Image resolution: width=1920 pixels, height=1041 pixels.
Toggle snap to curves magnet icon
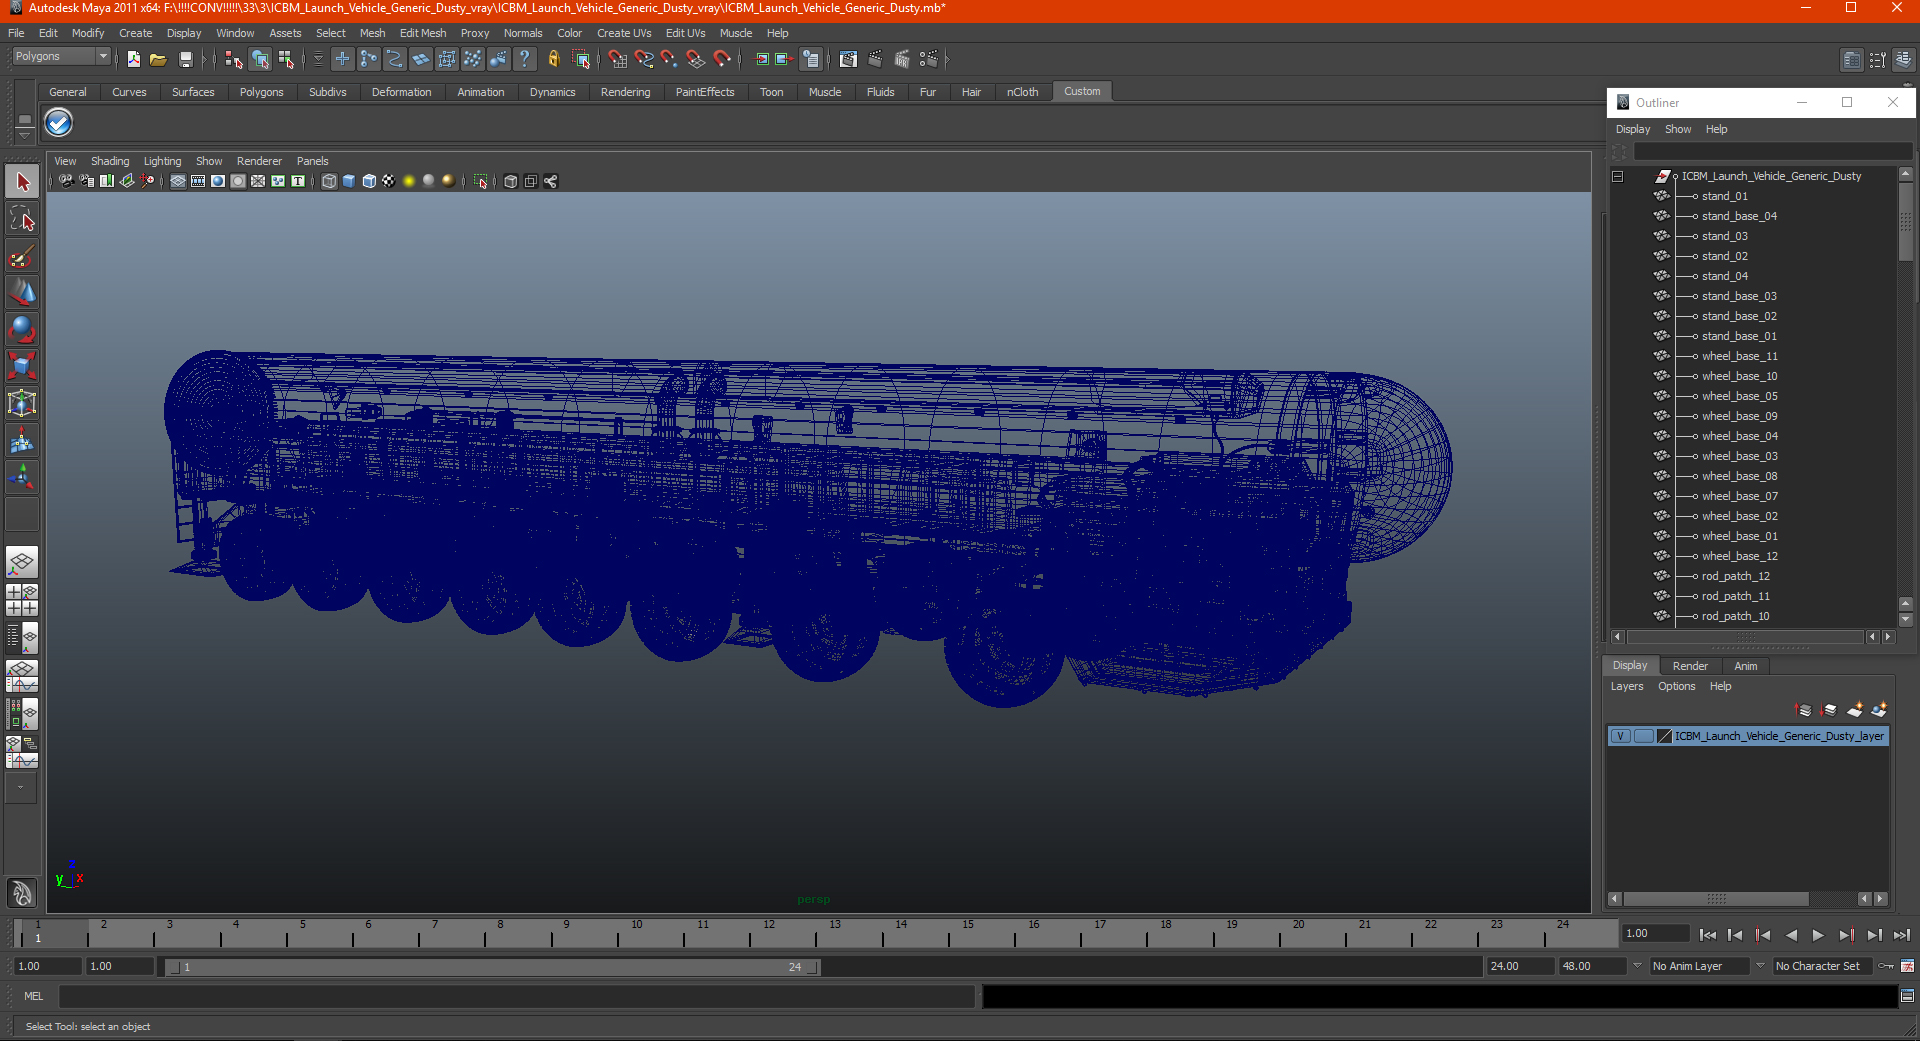(643, 60)
